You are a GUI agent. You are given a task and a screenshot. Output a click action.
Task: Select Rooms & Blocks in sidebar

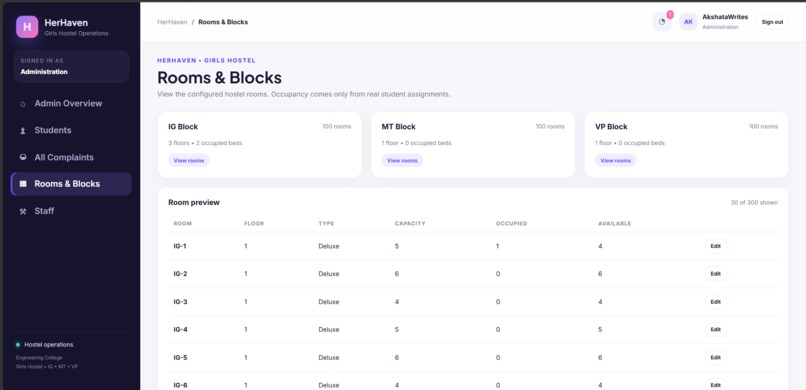(x=71, y=184)
